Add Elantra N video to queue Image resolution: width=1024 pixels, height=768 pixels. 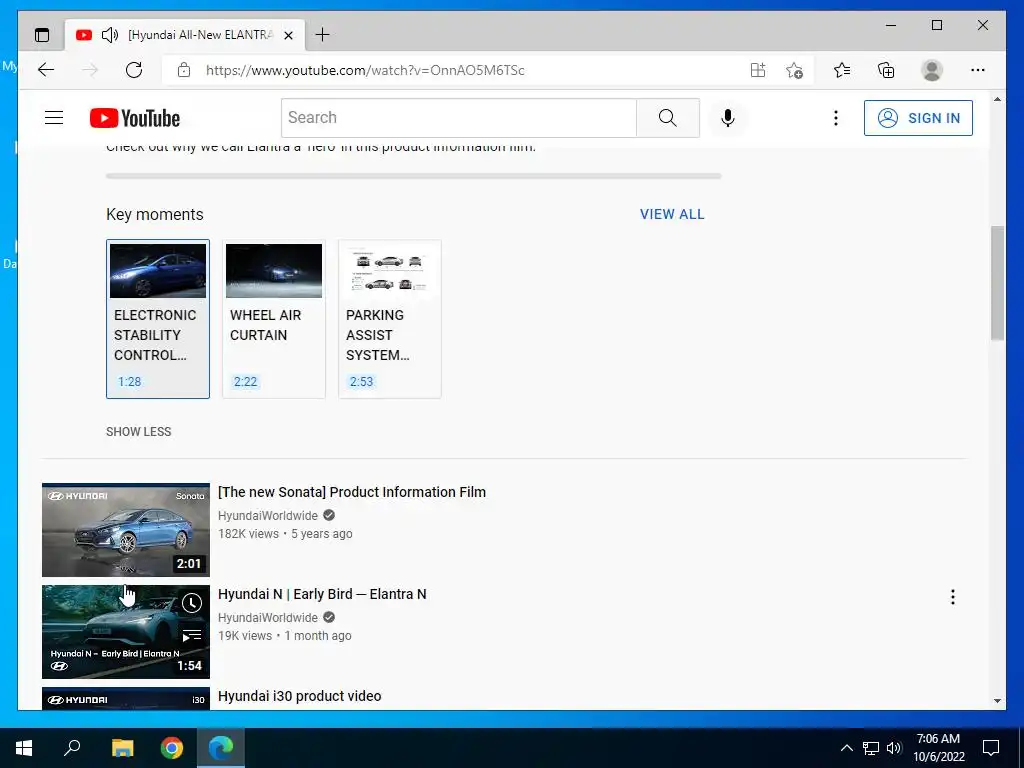pyautogui.click(x=191, y=635)
